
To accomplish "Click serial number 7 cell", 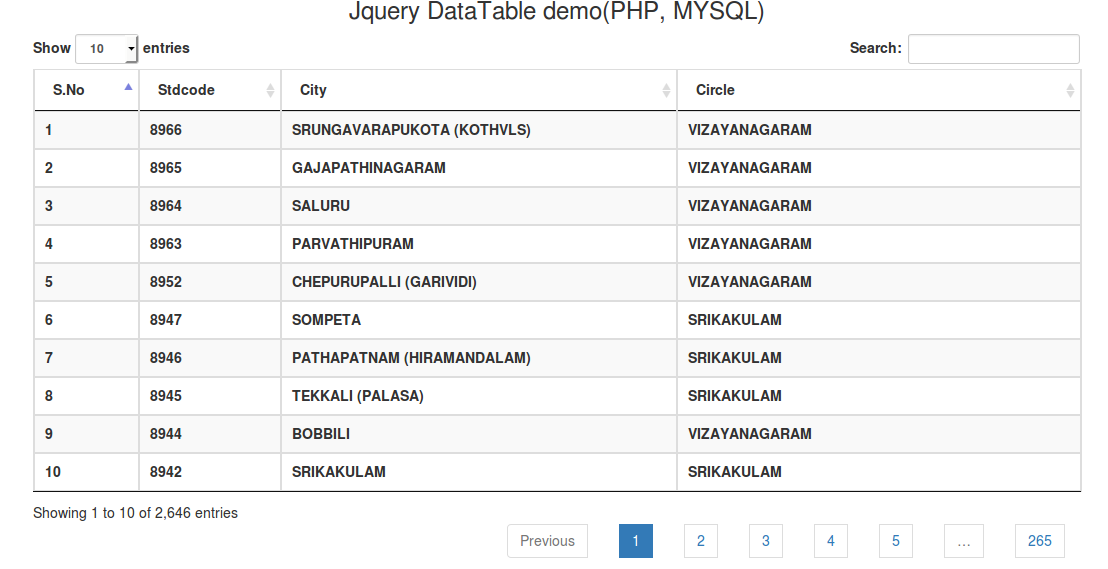I will [86, 358].
